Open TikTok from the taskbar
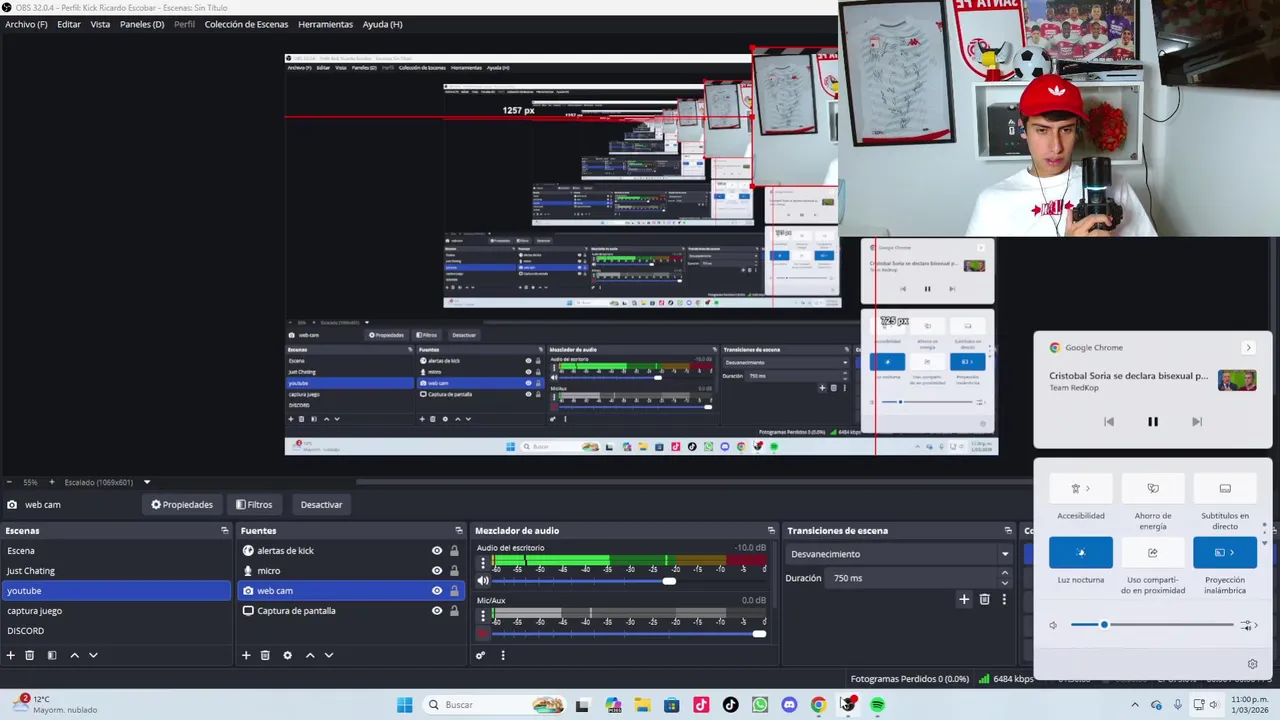 (730, 705)
